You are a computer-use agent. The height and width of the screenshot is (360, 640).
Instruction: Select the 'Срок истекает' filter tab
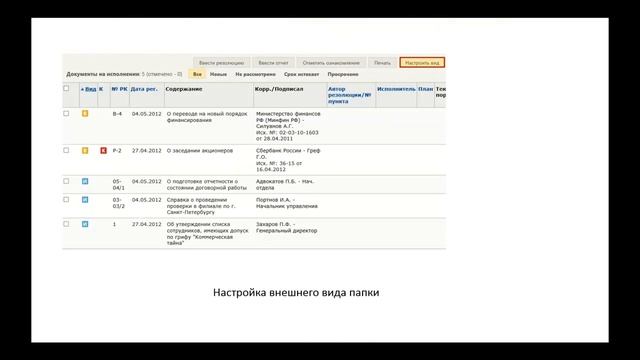[302, 74]
